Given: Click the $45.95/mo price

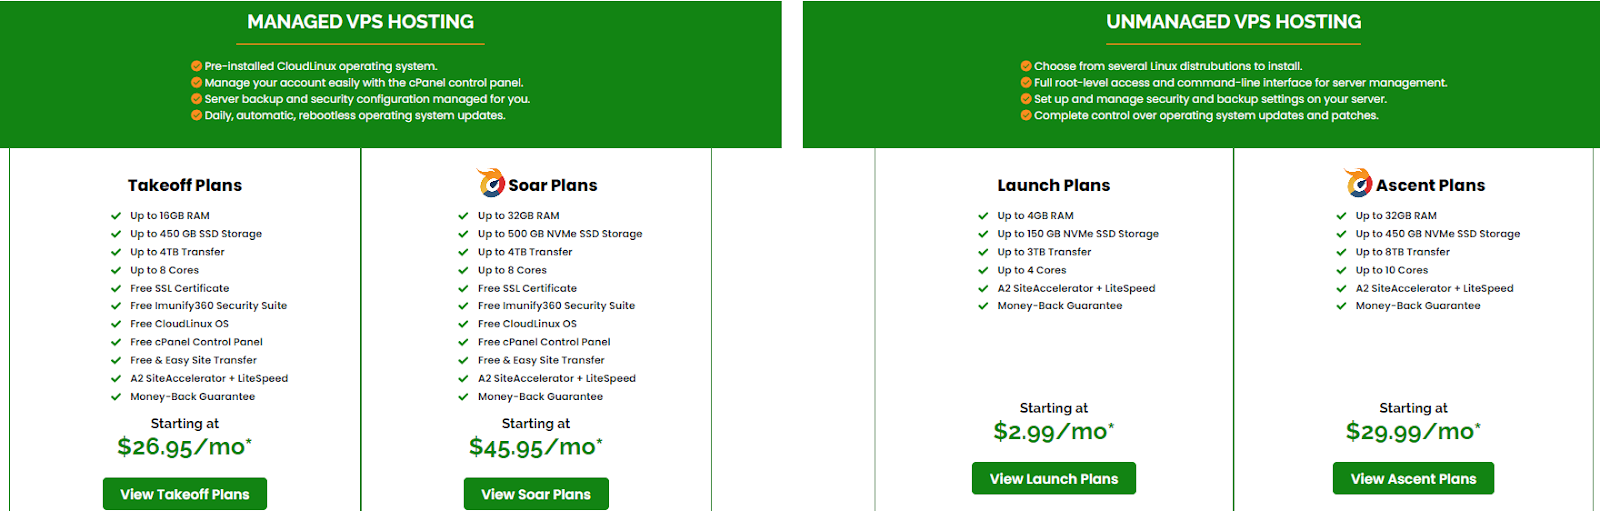Looking at the screenshot, I should pyautogui.click(x=536, y=447).
